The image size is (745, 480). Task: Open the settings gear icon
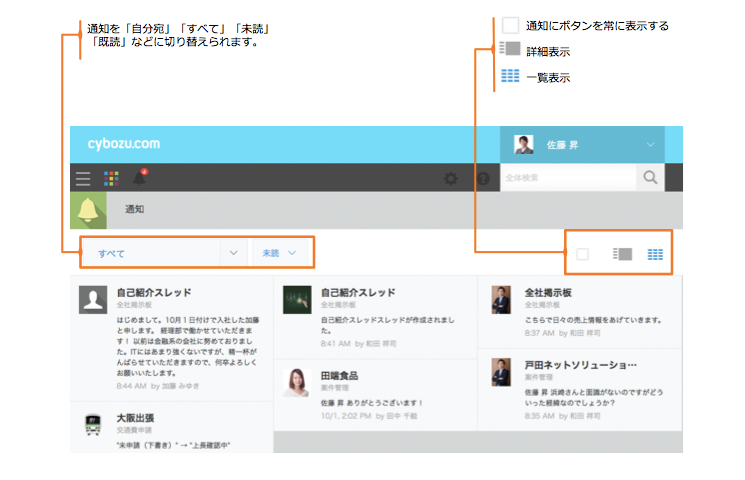pos(451,178)
